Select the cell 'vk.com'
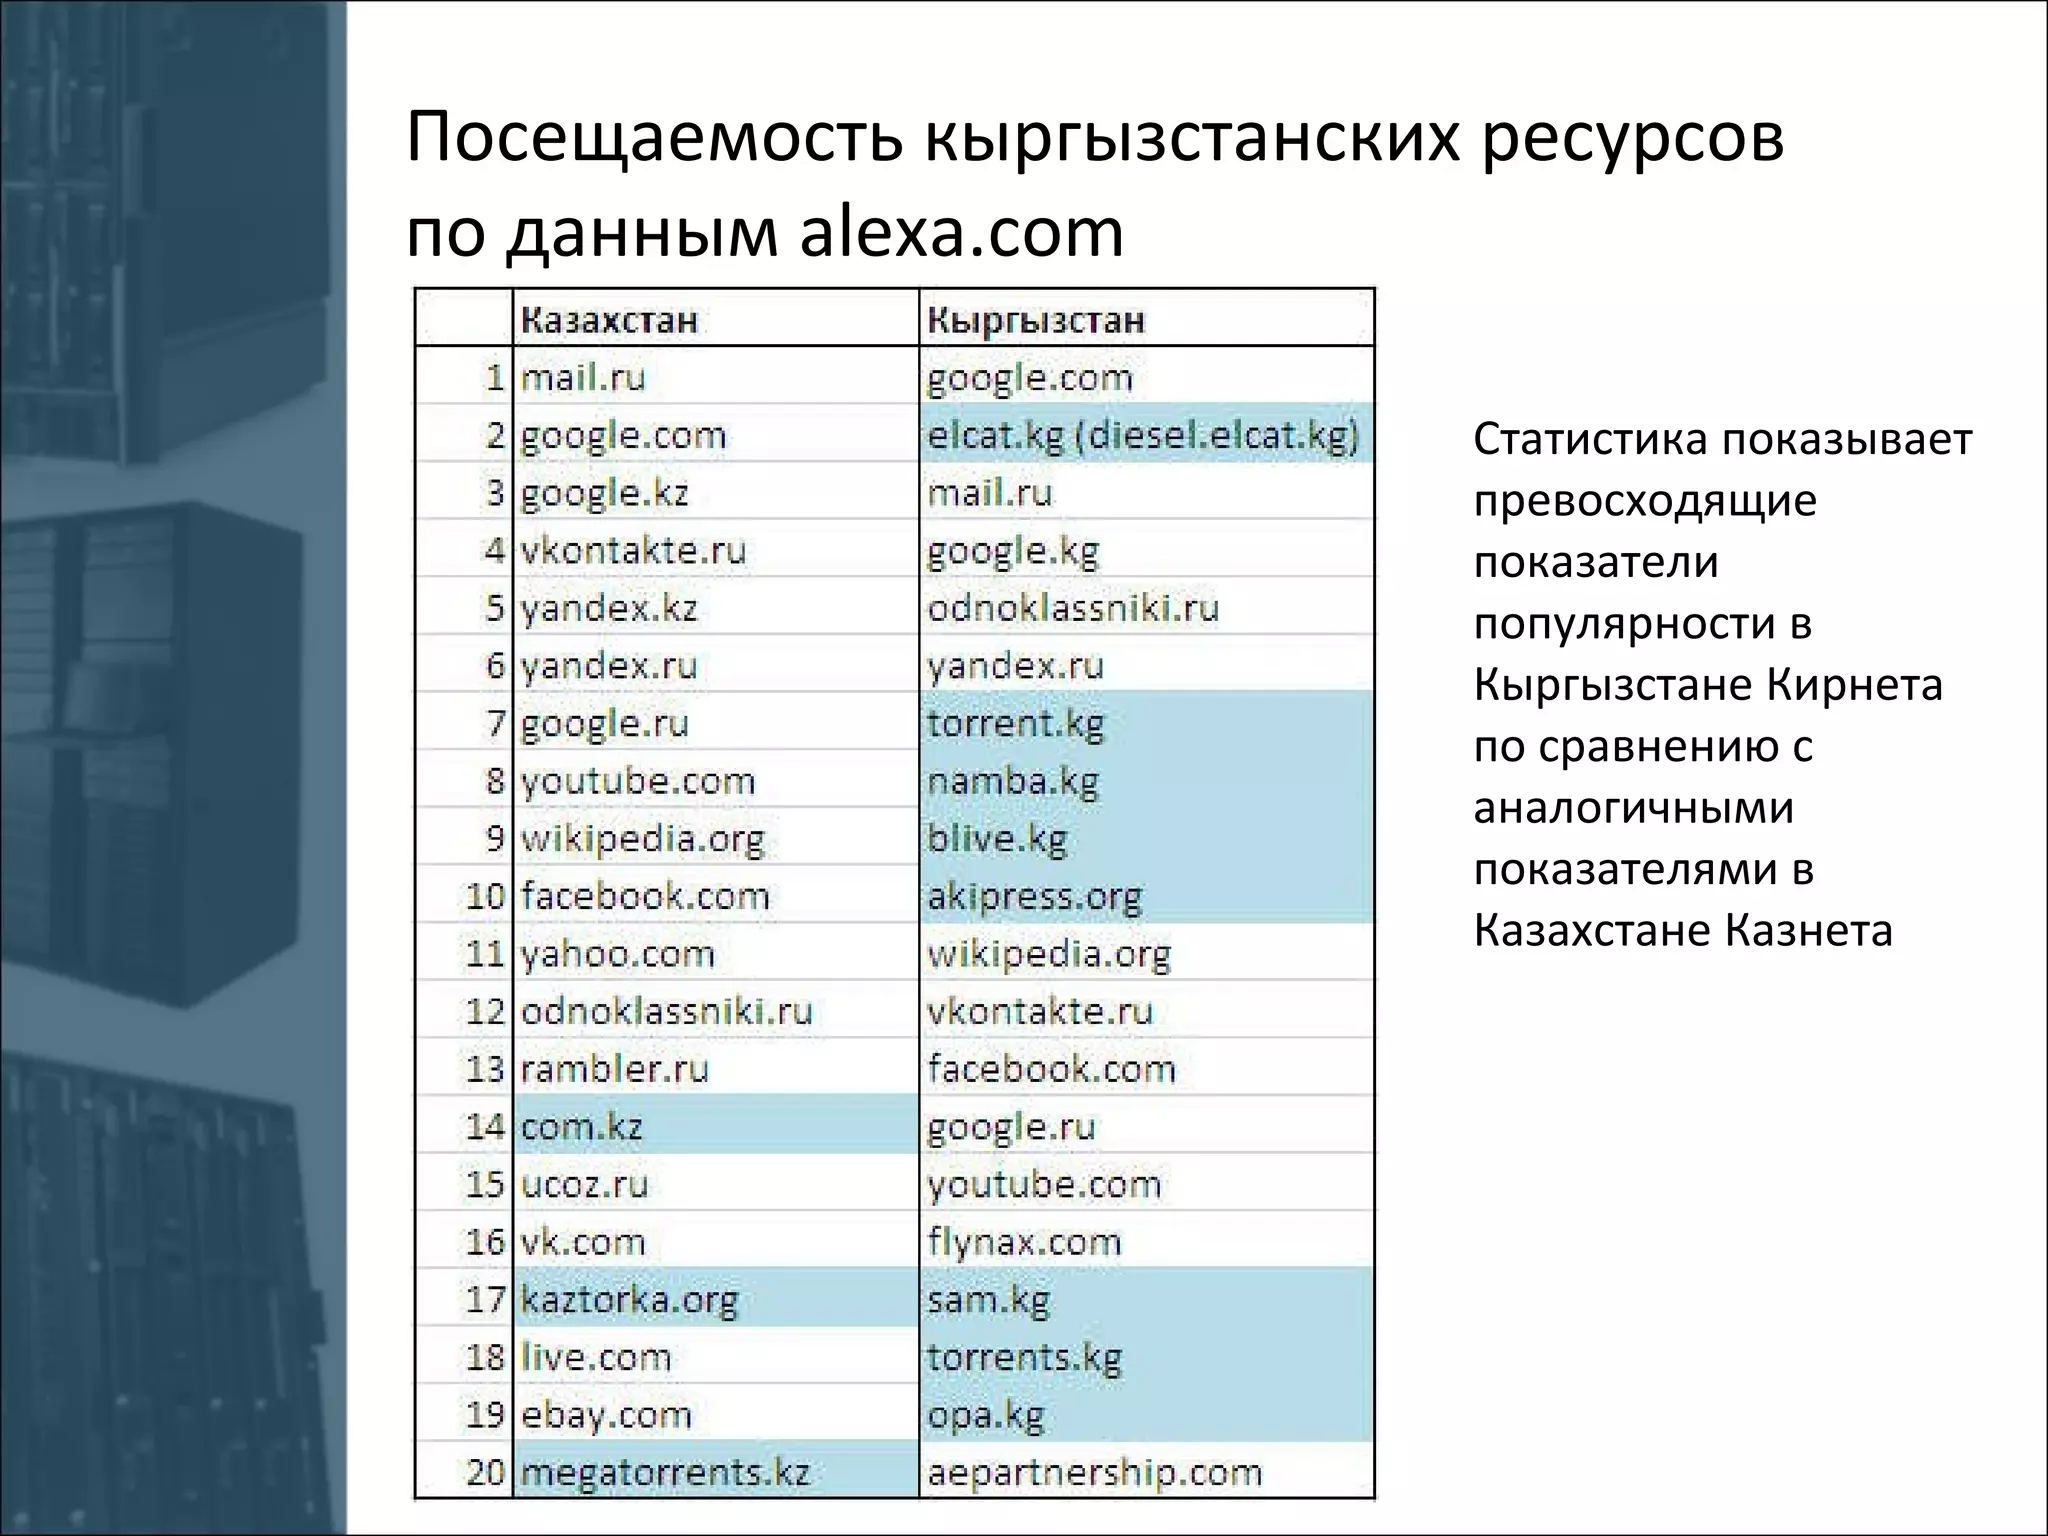Screen dimensions: 2048x1536 pyautogui.click(x=716, y=1241)
